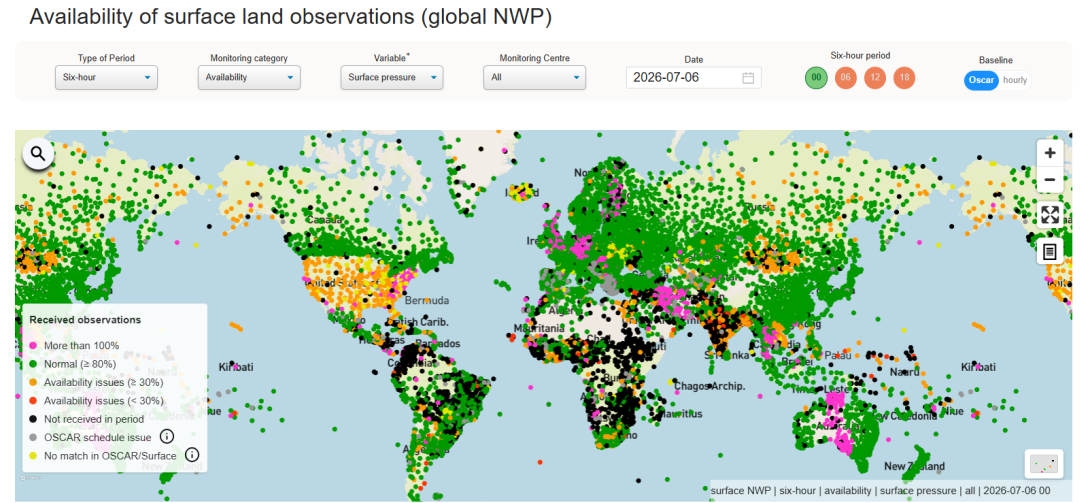
Task: Show info for OSCAR schedule issue
Action: click(166, 436)
